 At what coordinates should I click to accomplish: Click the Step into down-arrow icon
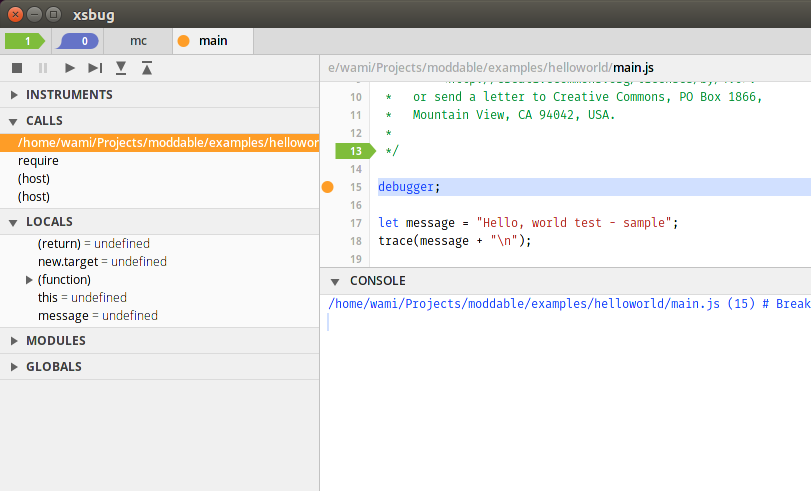click(x=121, y=68)
